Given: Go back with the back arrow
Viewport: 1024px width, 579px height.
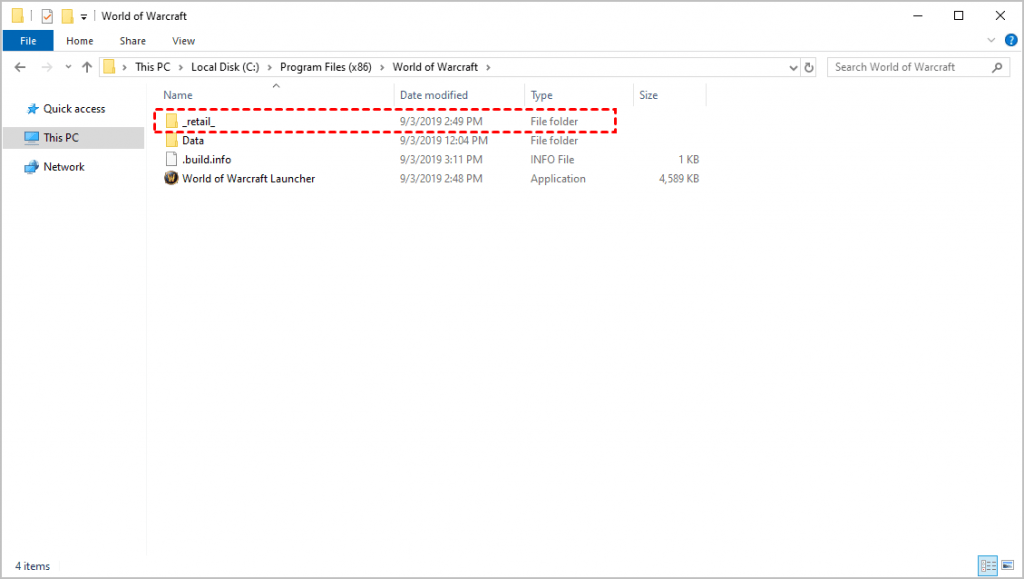Looking at the screenshot, I should (20, 67).
